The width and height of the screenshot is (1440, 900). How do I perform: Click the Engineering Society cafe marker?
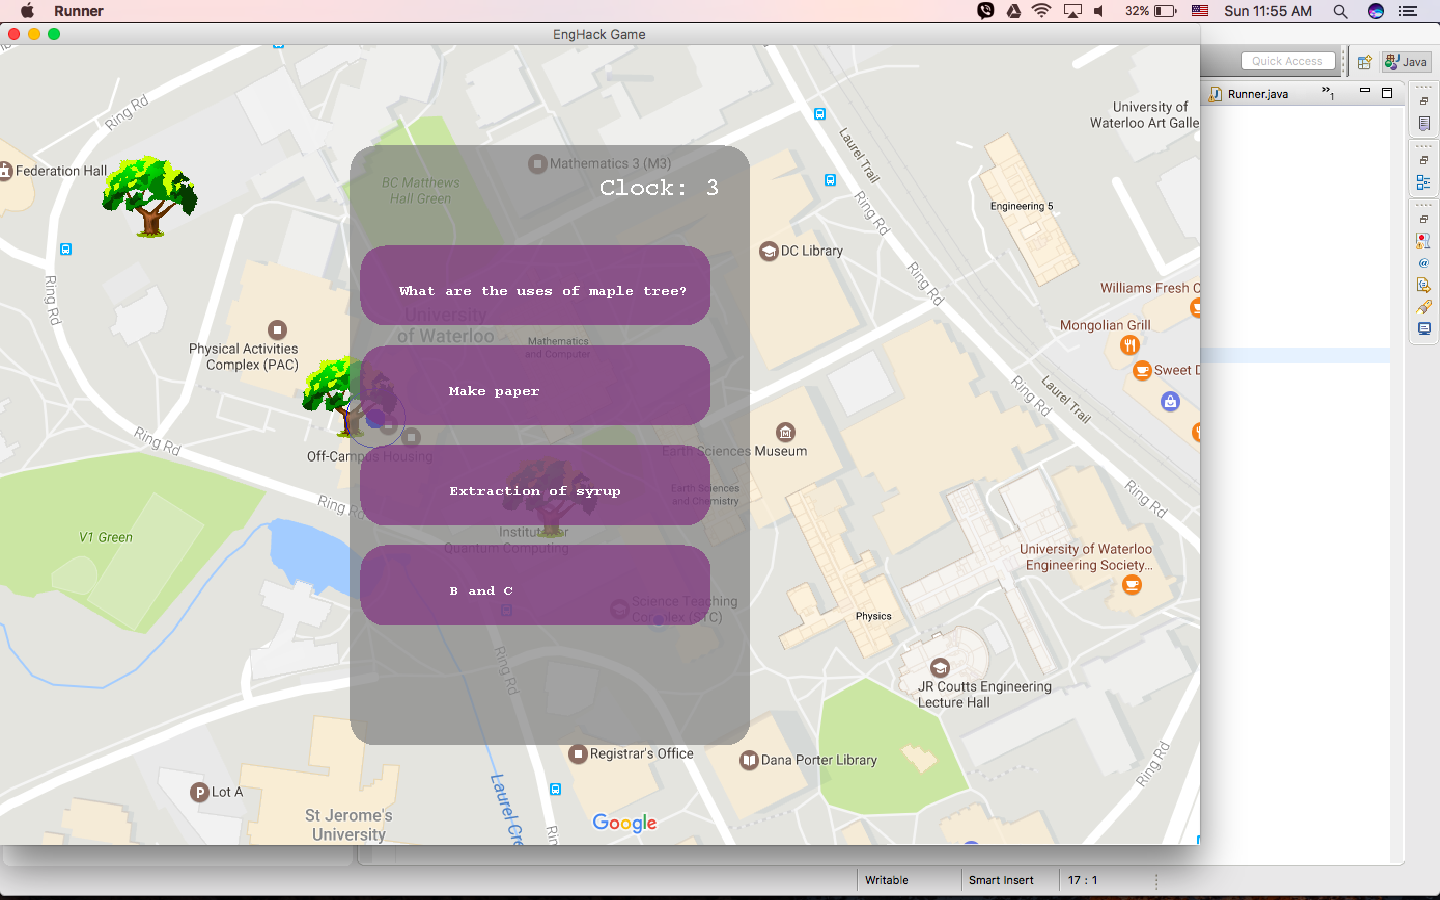click(x=1132, y=585)
